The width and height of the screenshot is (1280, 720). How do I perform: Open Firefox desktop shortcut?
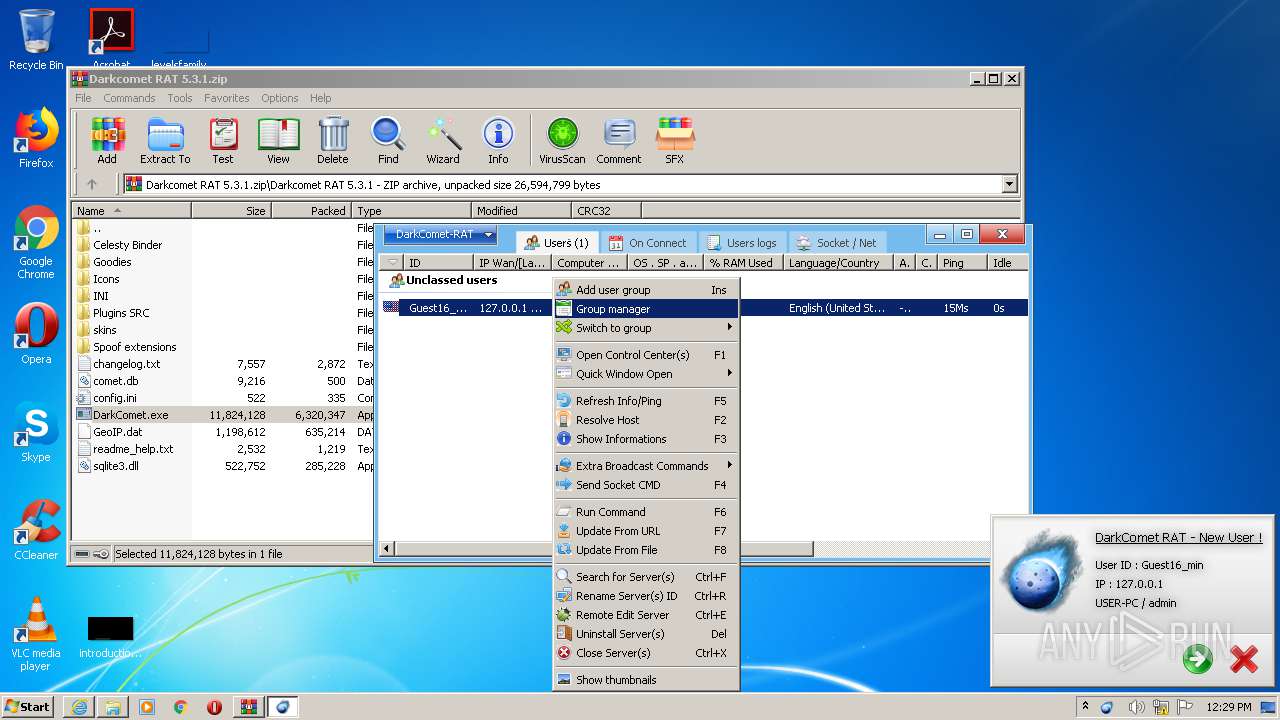[x=36, y=139]
